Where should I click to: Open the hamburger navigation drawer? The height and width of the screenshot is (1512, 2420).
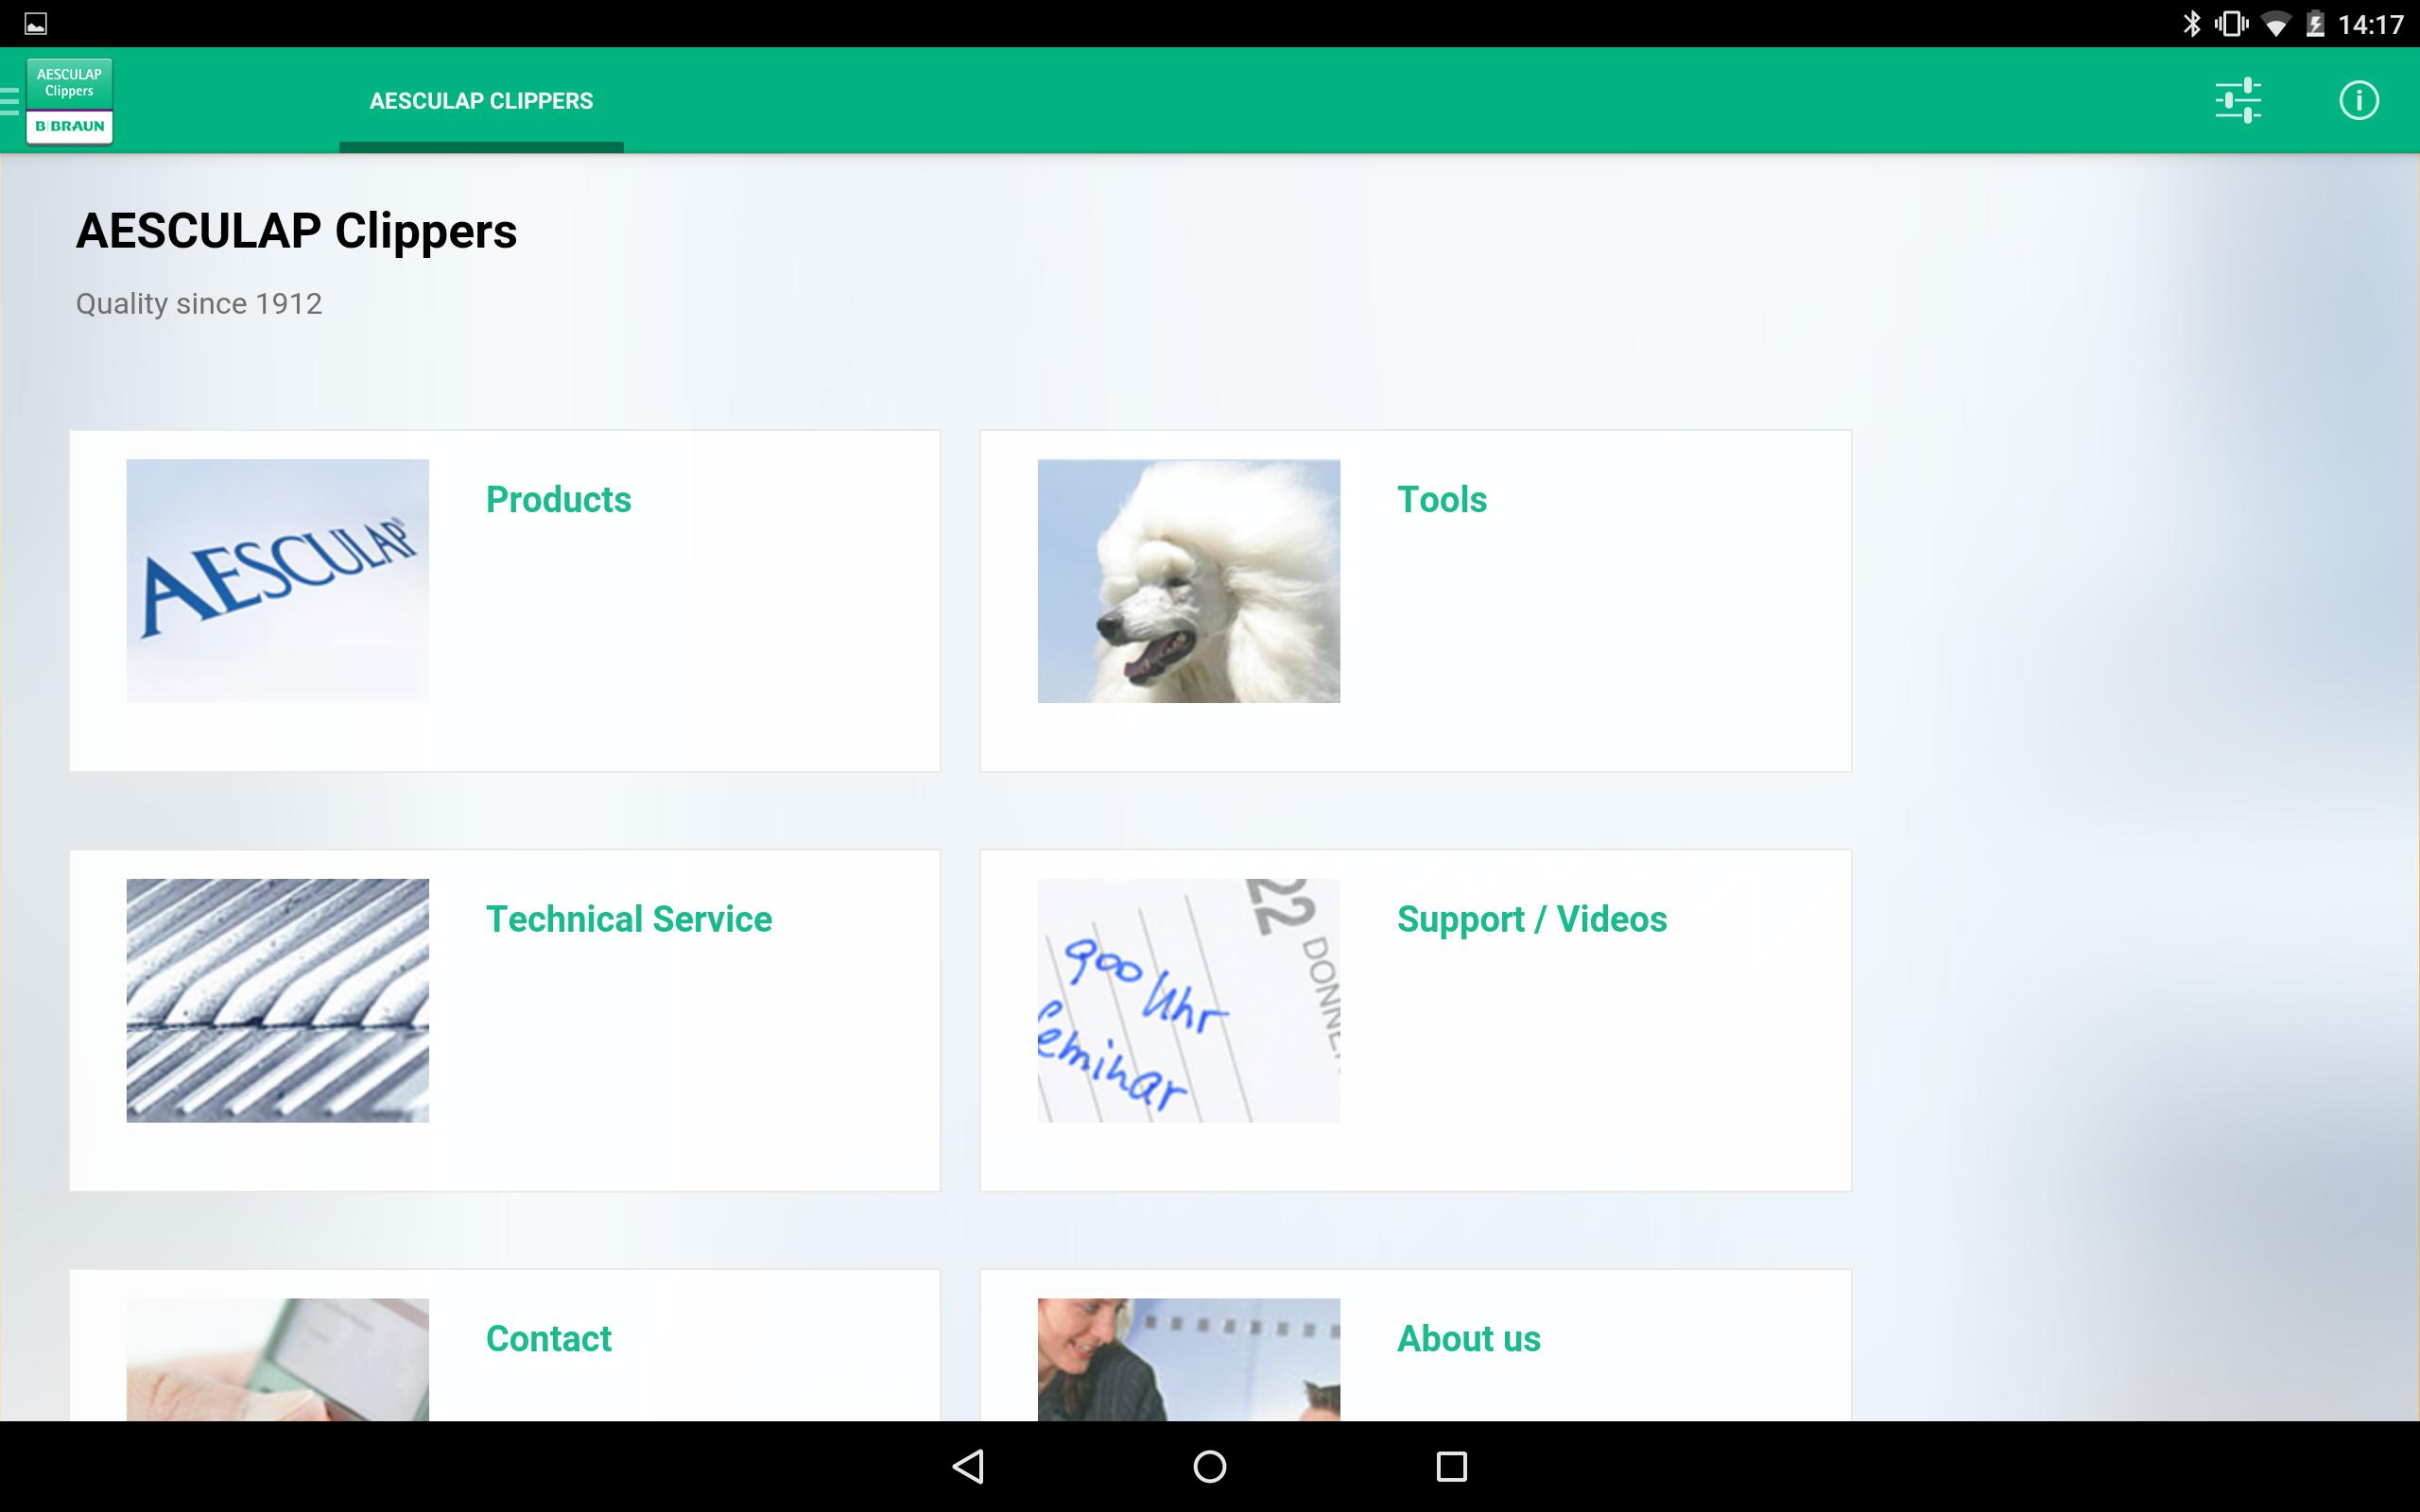pos(9,101)
